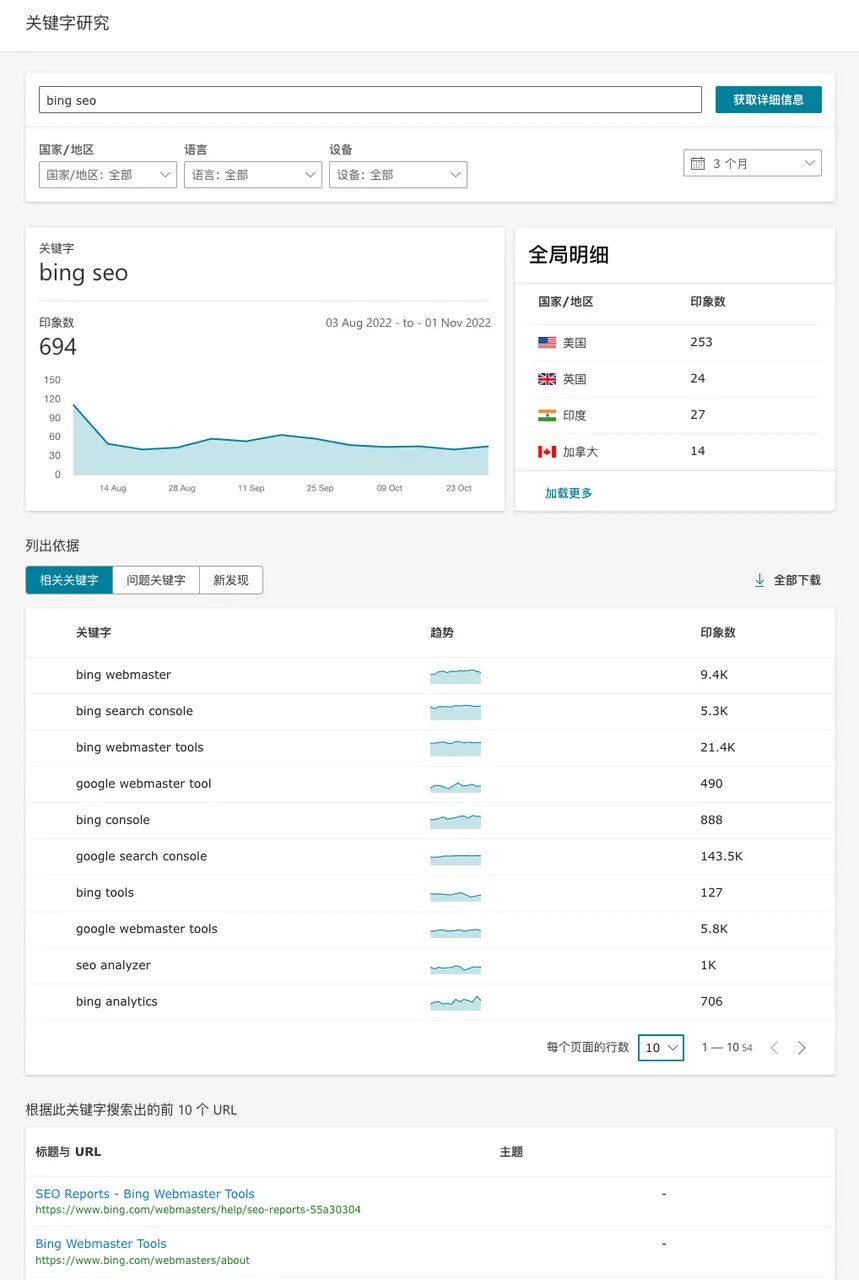
Task: Open the 语言 dropdown filter
Action: tap(253, 174)
